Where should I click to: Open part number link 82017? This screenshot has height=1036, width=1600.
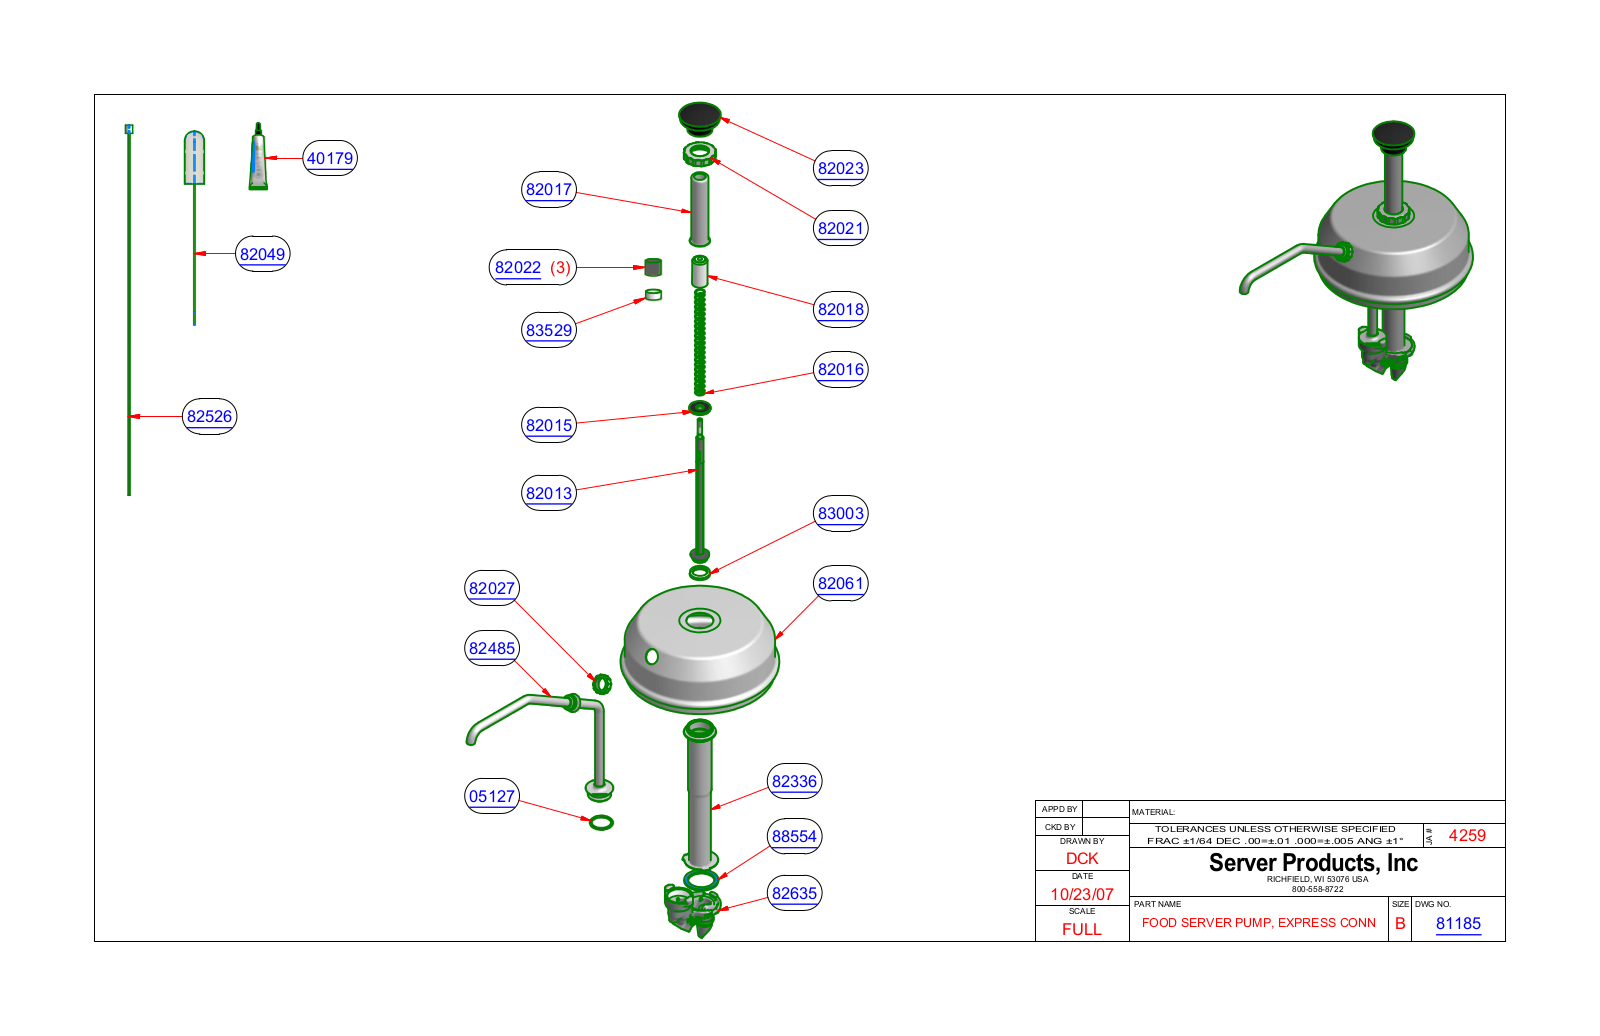click(x=549, y=189)
